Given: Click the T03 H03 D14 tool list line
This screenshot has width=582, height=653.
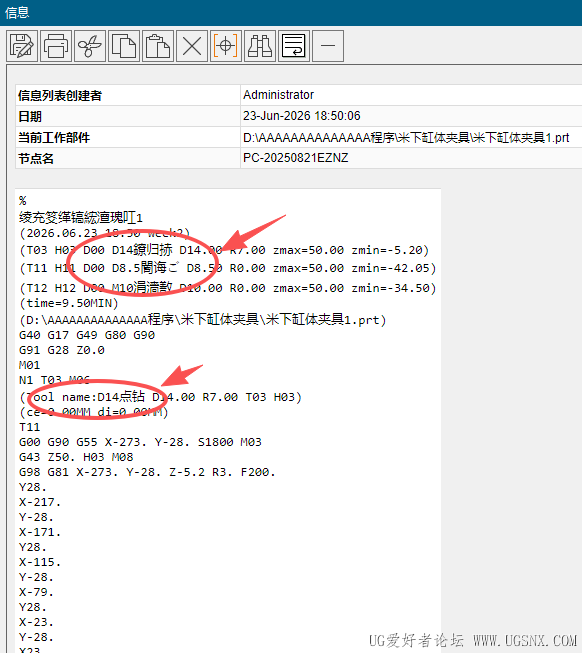Looking at the screenshot, I should coord(224,250).
